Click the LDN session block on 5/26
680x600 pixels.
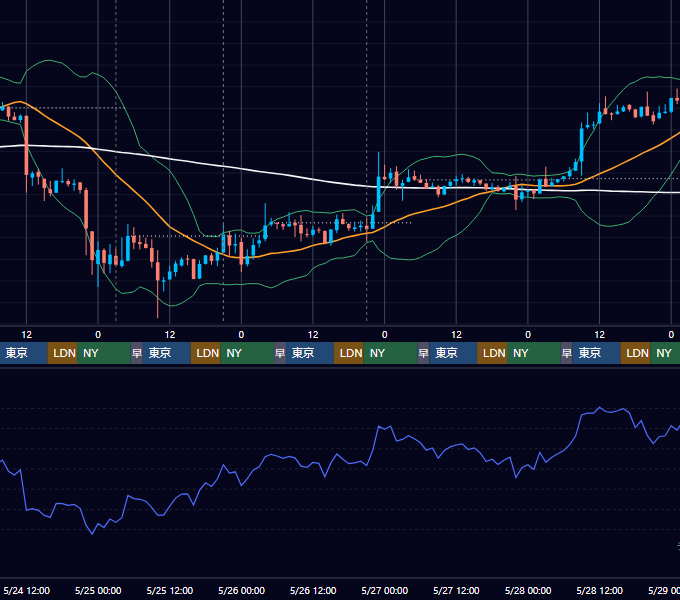[x=349, y=353]
